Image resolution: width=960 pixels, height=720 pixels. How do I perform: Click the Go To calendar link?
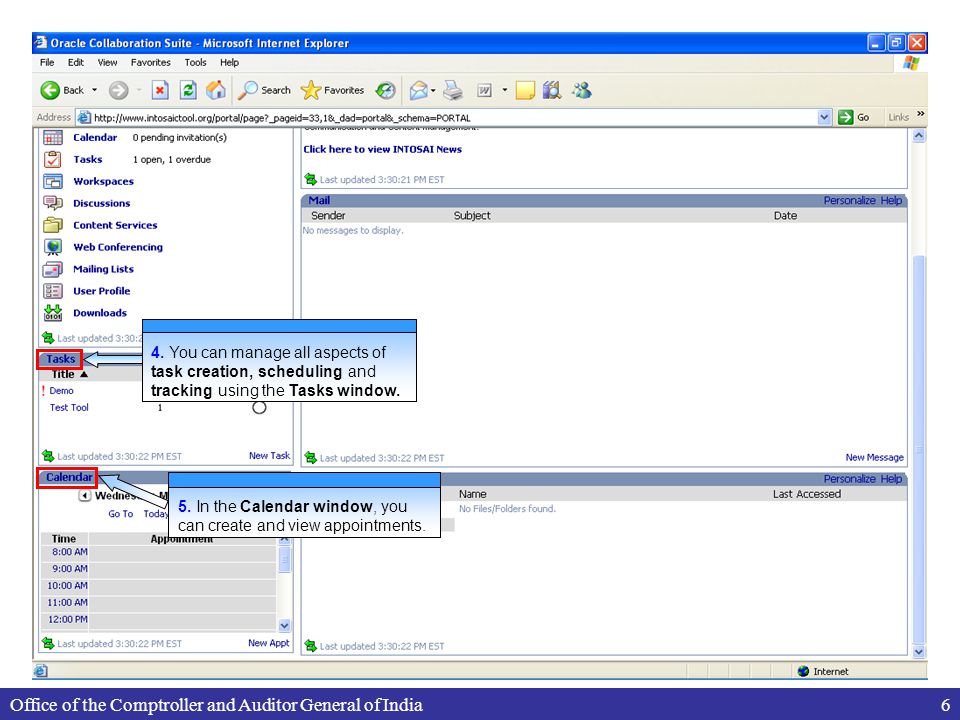(x=121, y=514)
